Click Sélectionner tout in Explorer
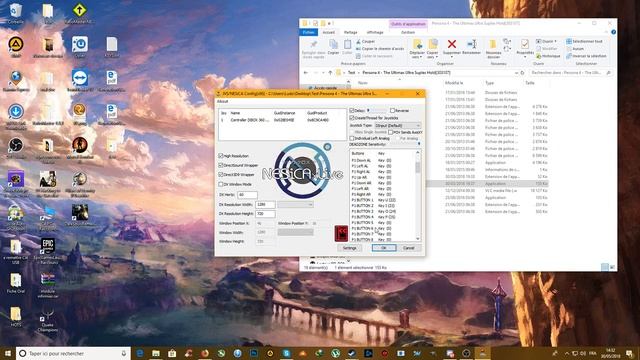 pyautogui.click(x=584, y=41)
